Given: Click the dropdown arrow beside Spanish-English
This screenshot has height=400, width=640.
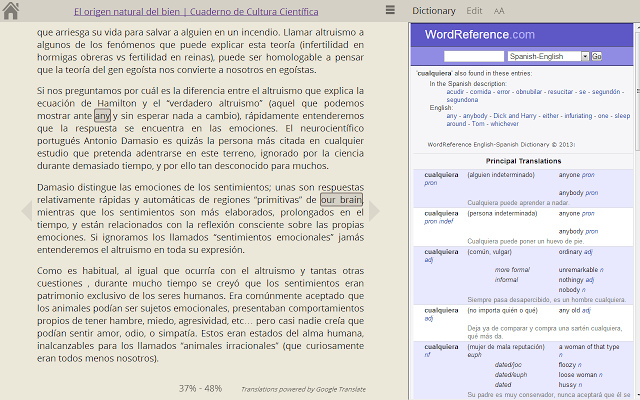Looking at the screenshot, I should (585, 56).
